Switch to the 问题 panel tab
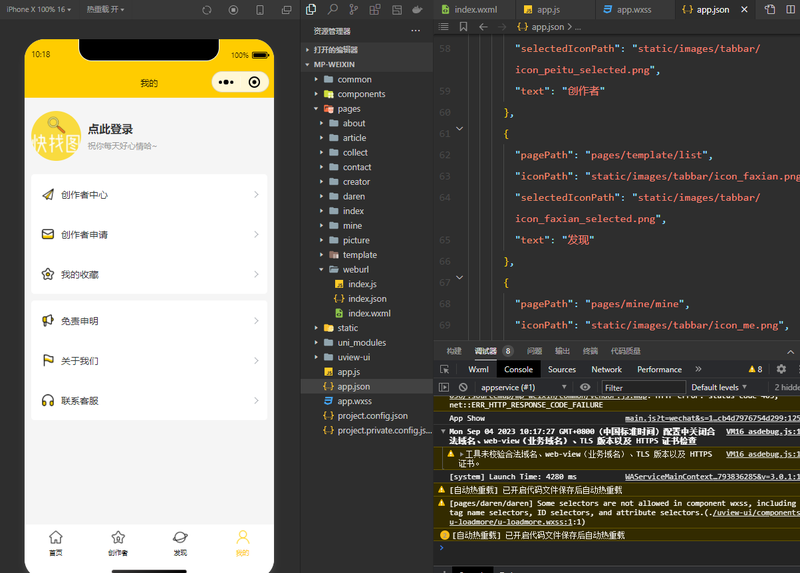This screenshot has height=573, width=800. point(534,351)
